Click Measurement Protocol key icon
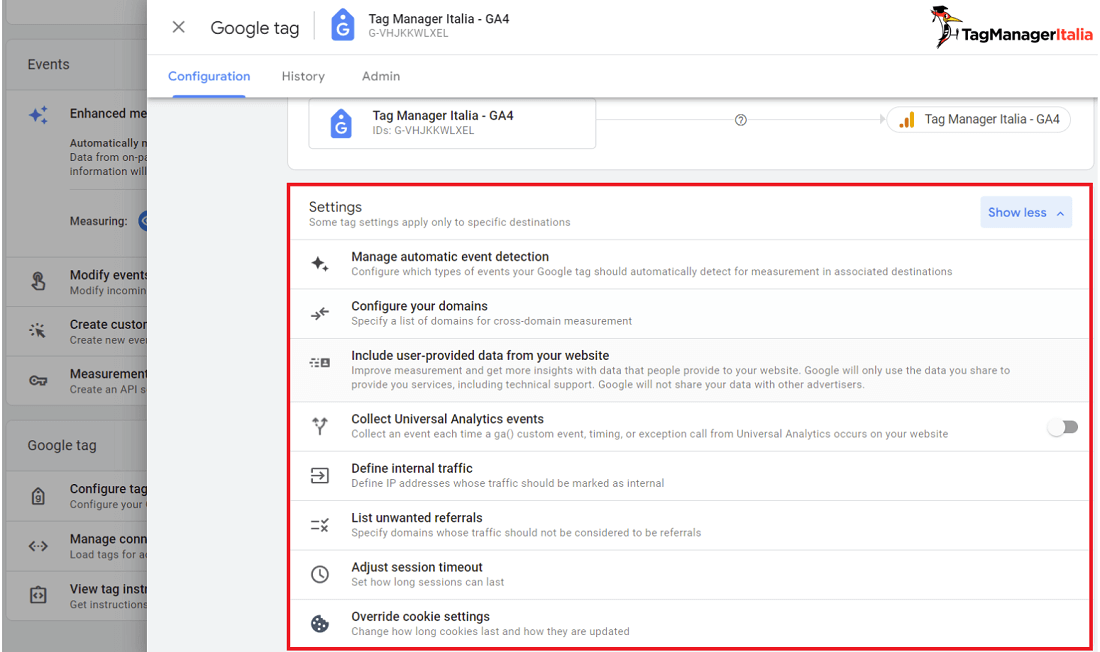 38,381
